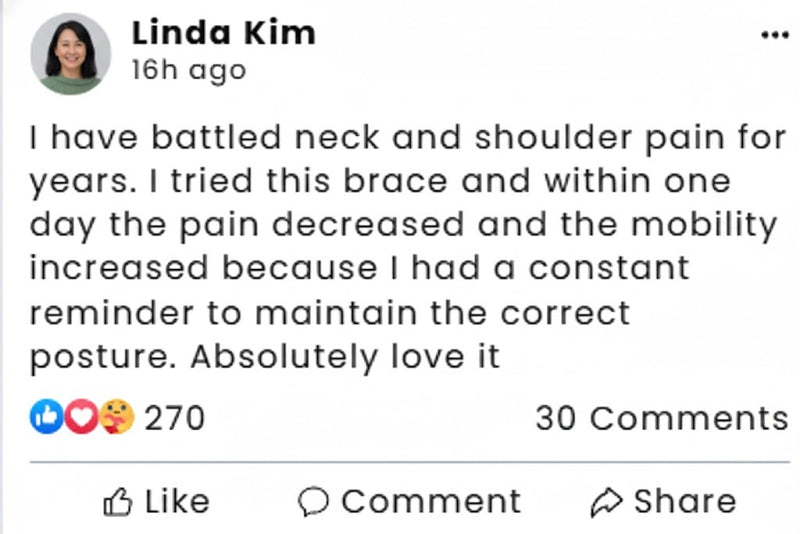This screenshot has width=800, height=534.
Task: Click the blue thumbs-up reaction icon
Action: click(x=45, y=418)
